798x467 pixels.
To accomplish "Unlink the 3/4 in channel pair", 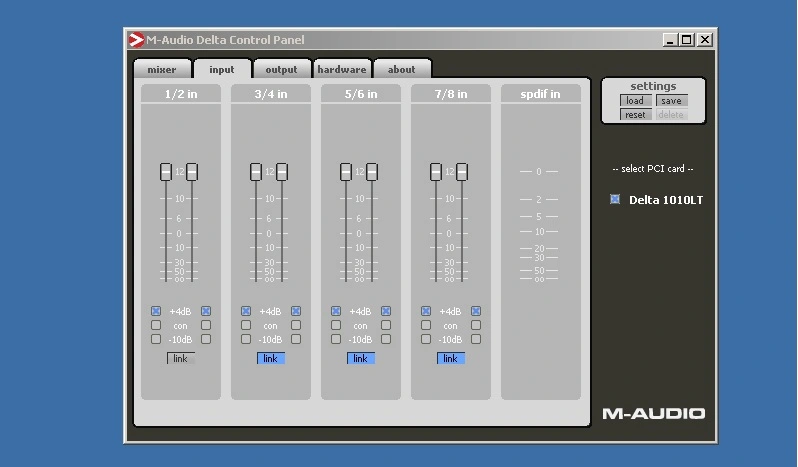I will click(x=270, y=358).
